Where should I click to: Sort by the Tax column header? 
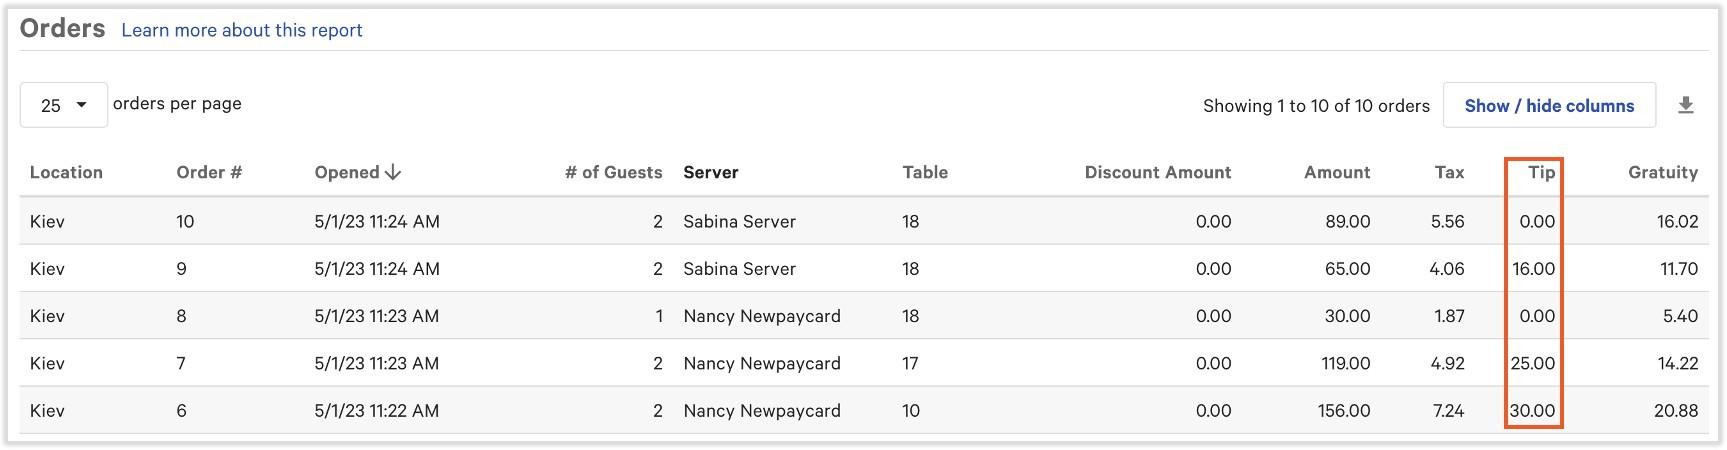click(1449, 172)
